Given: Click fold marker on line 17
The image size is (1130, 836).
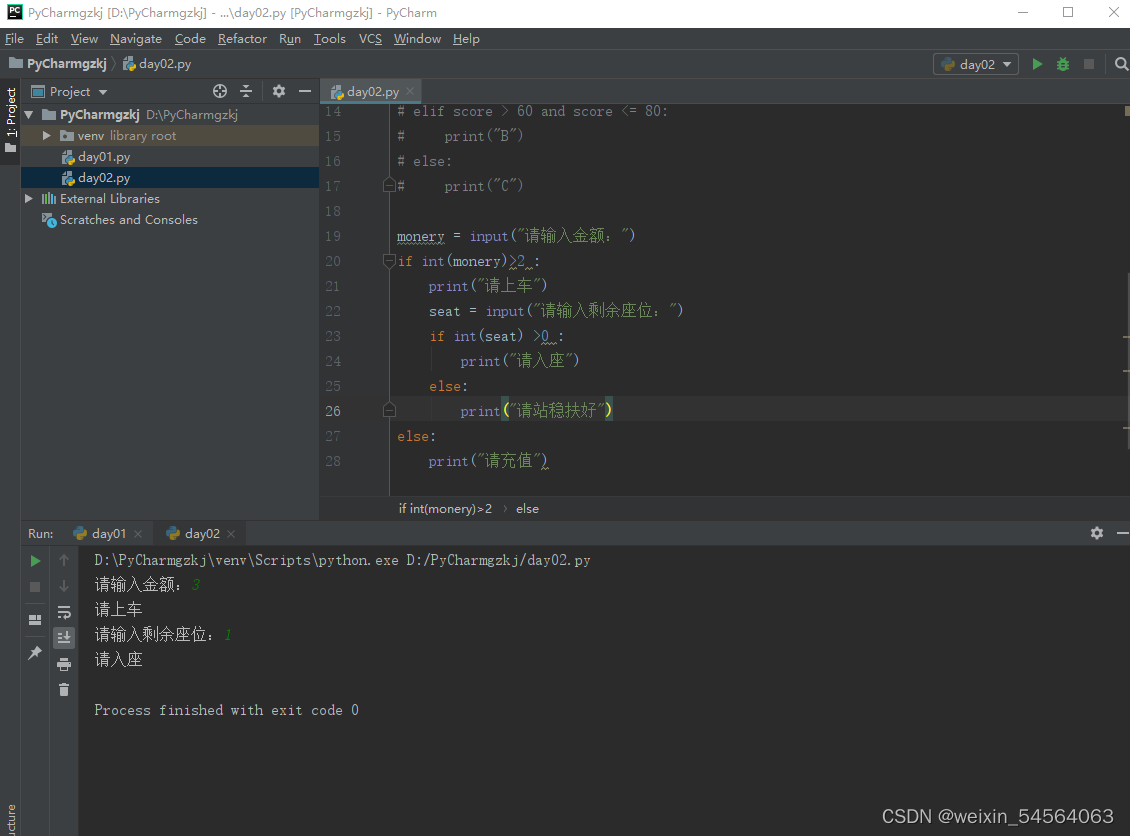Looking at the screenshot, I should click(389, 186).
